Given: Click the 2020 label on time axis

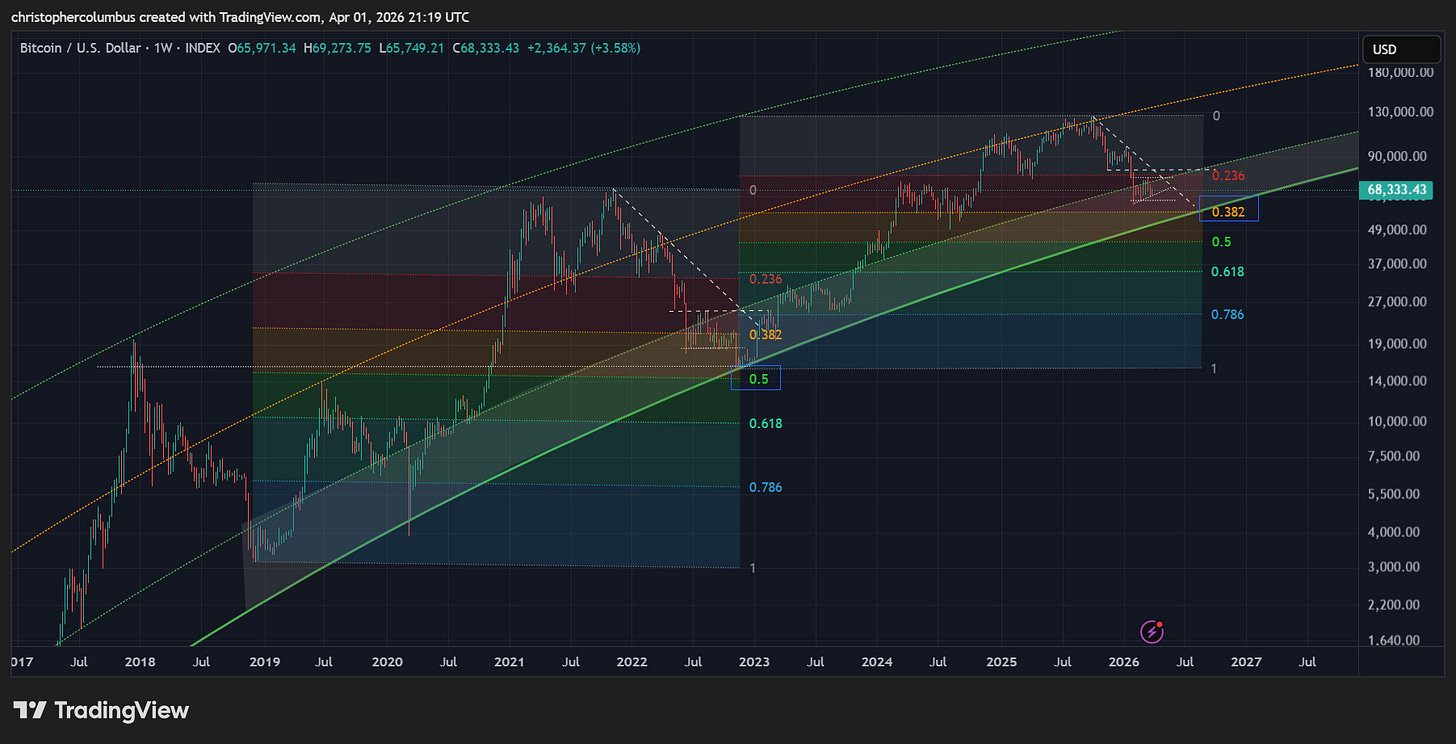Looking at the screenshot, I should (386, 662).
